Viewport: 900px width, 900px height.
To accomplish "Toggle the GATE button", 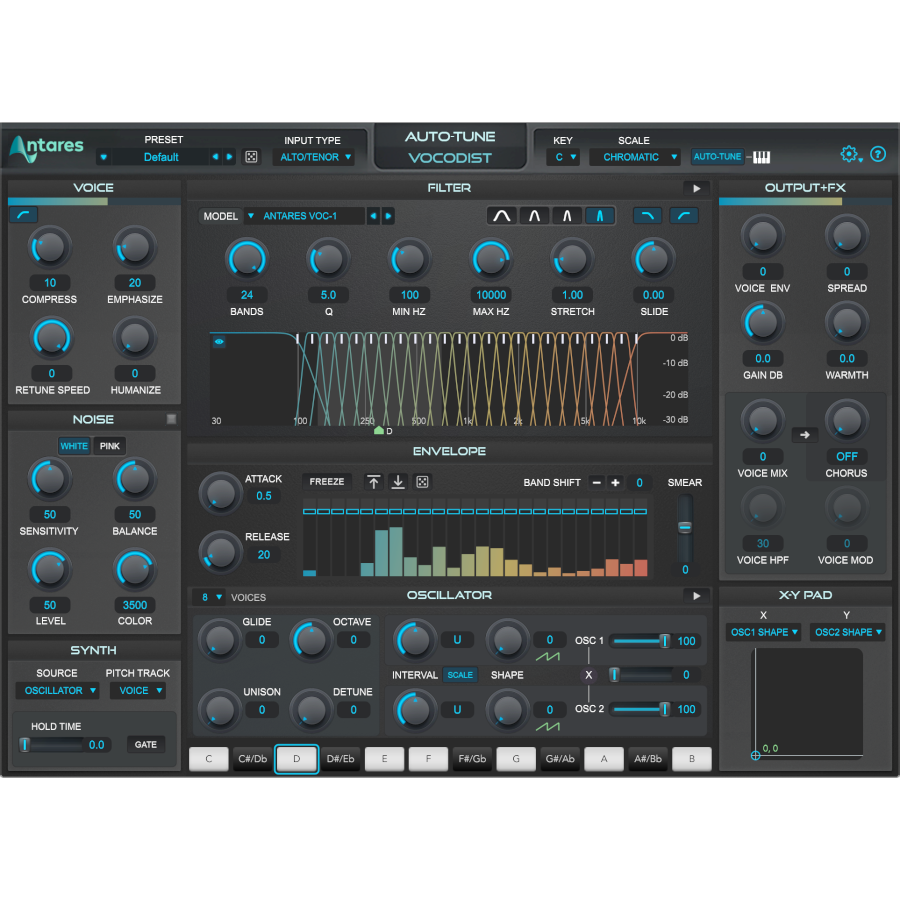I will (146, 744).
